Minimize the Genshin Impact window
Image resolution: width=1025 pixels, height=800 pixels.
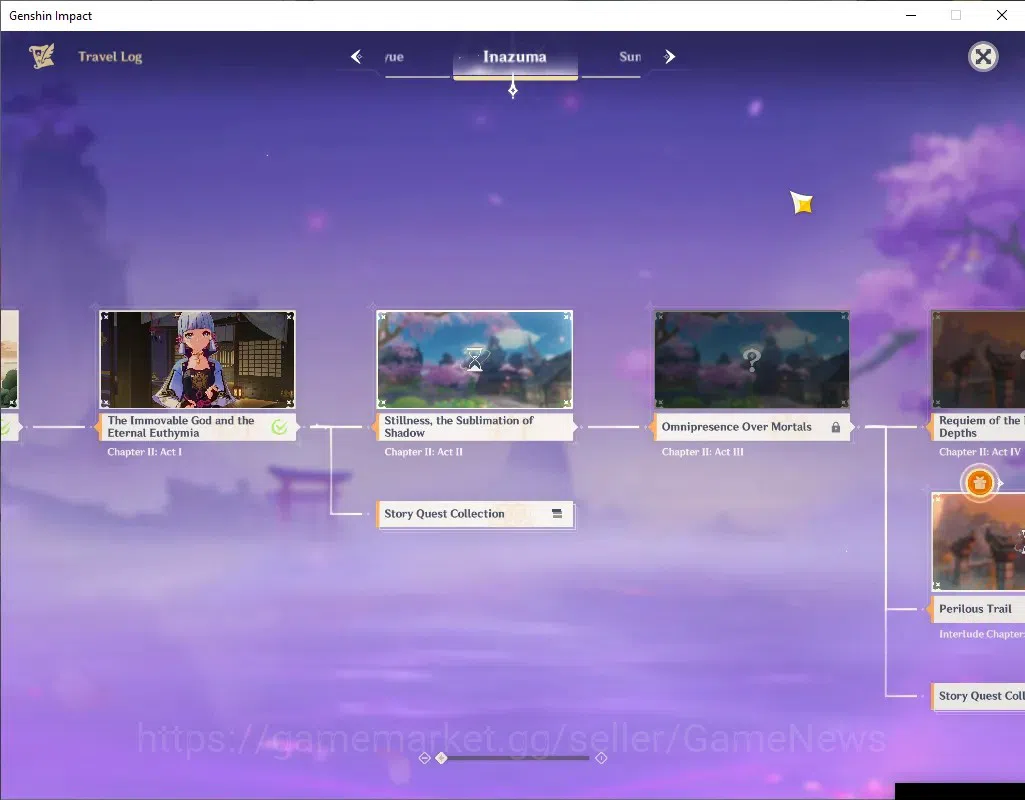point(911,15)
